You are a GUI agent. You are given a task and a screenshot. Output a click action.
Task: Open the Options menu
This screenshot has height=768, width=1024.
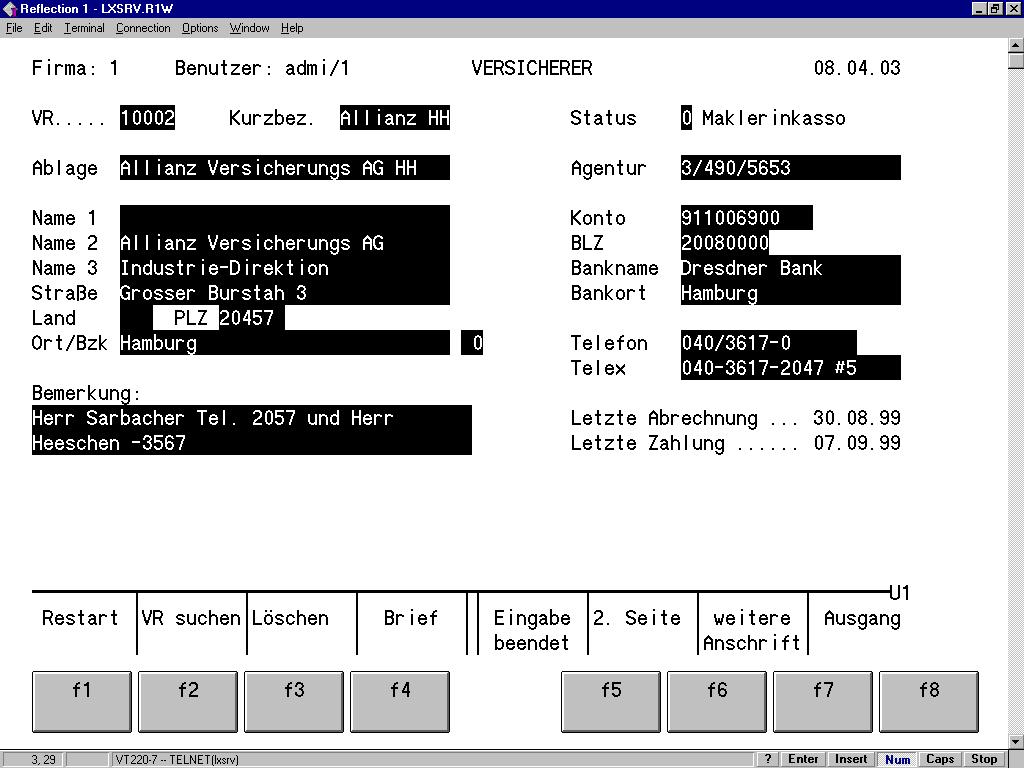coord(200,28)
